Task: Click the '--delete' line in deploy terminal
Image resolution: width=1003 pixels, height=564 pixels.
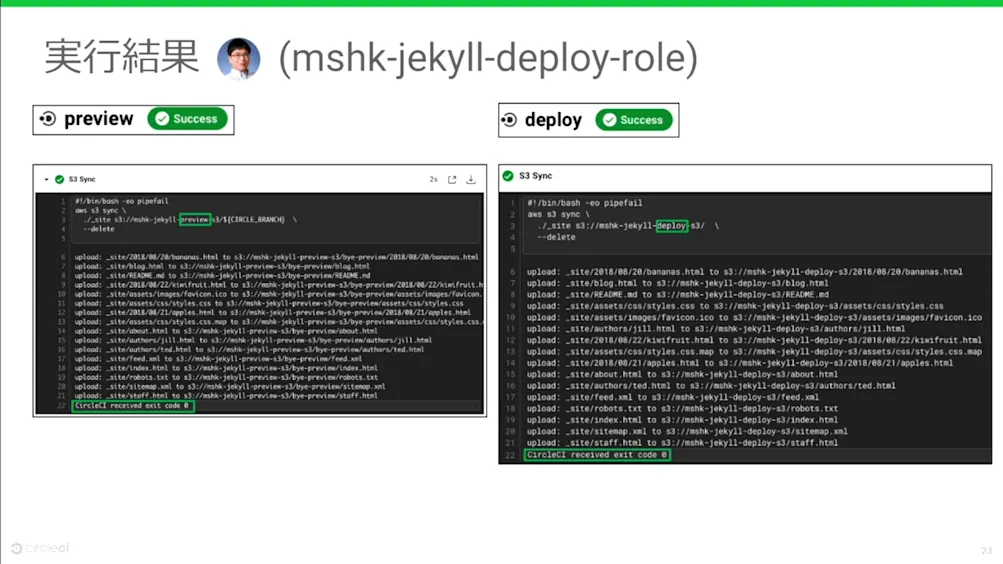Action: (556, 237)
